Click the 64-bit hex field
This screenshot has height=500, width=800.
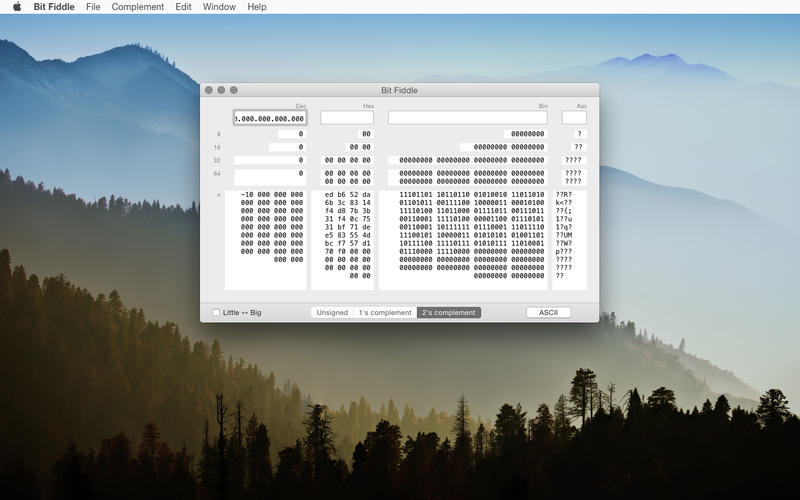click(x=347, y=177)
